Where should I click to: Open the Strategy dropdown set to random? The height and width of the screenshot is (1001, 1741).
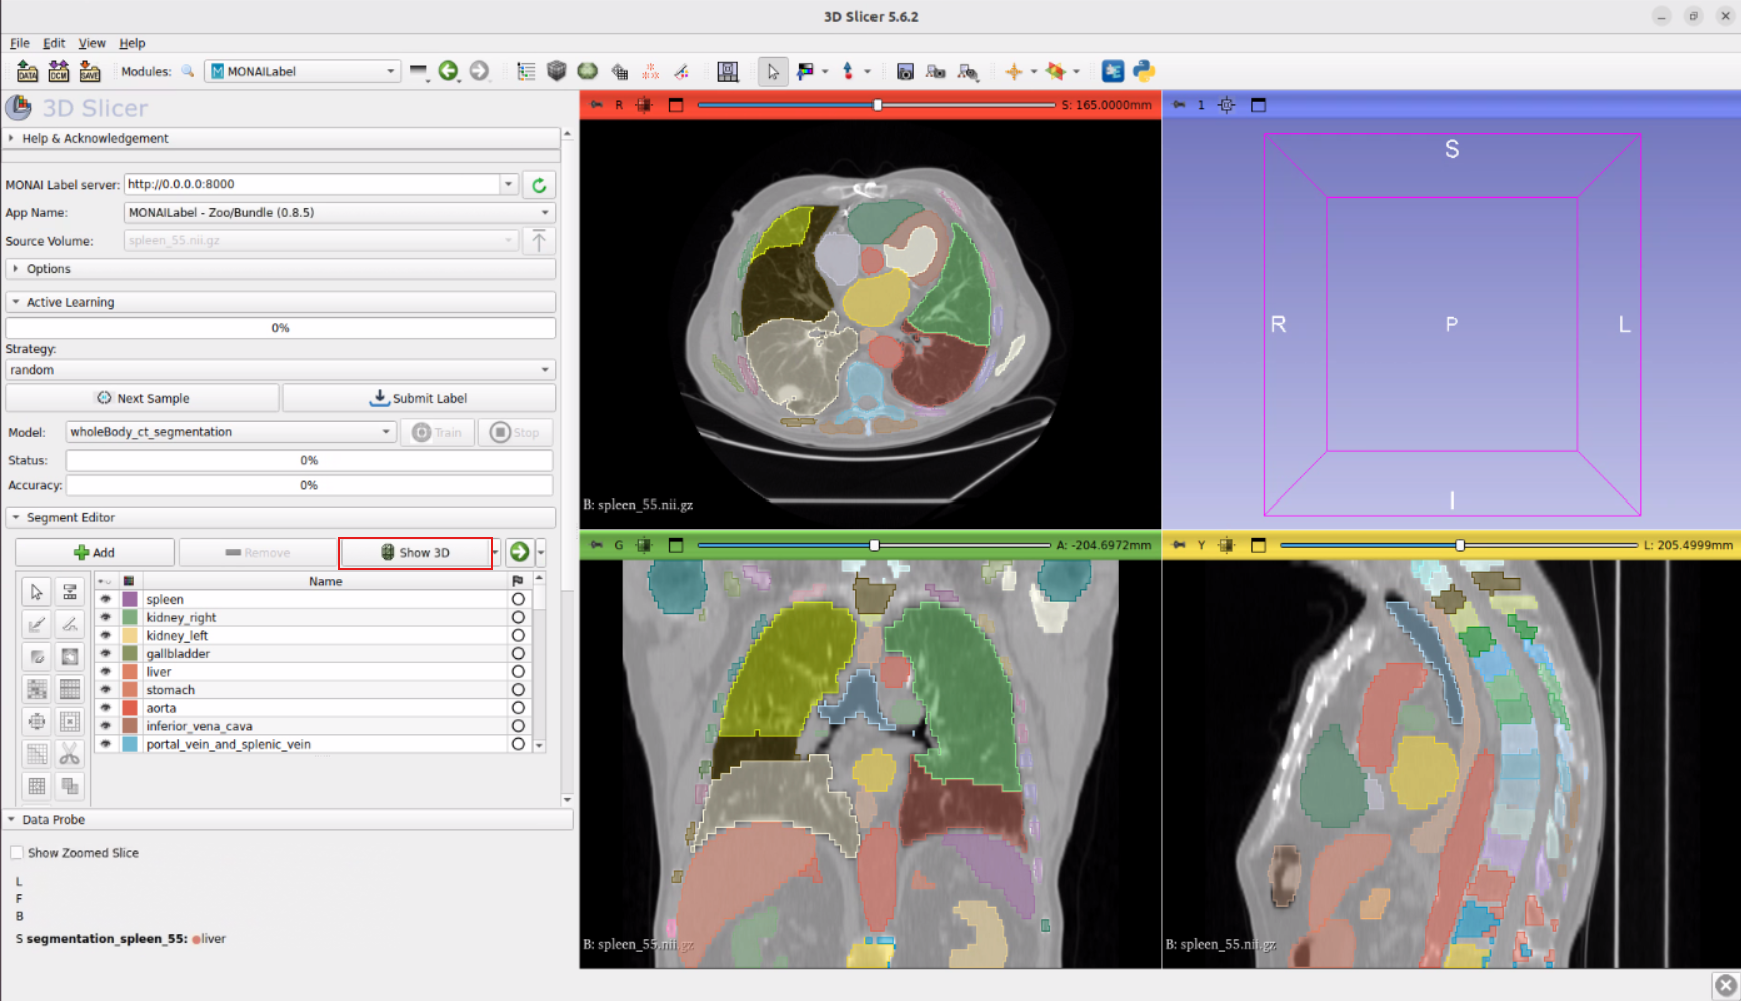click(280, 370)
